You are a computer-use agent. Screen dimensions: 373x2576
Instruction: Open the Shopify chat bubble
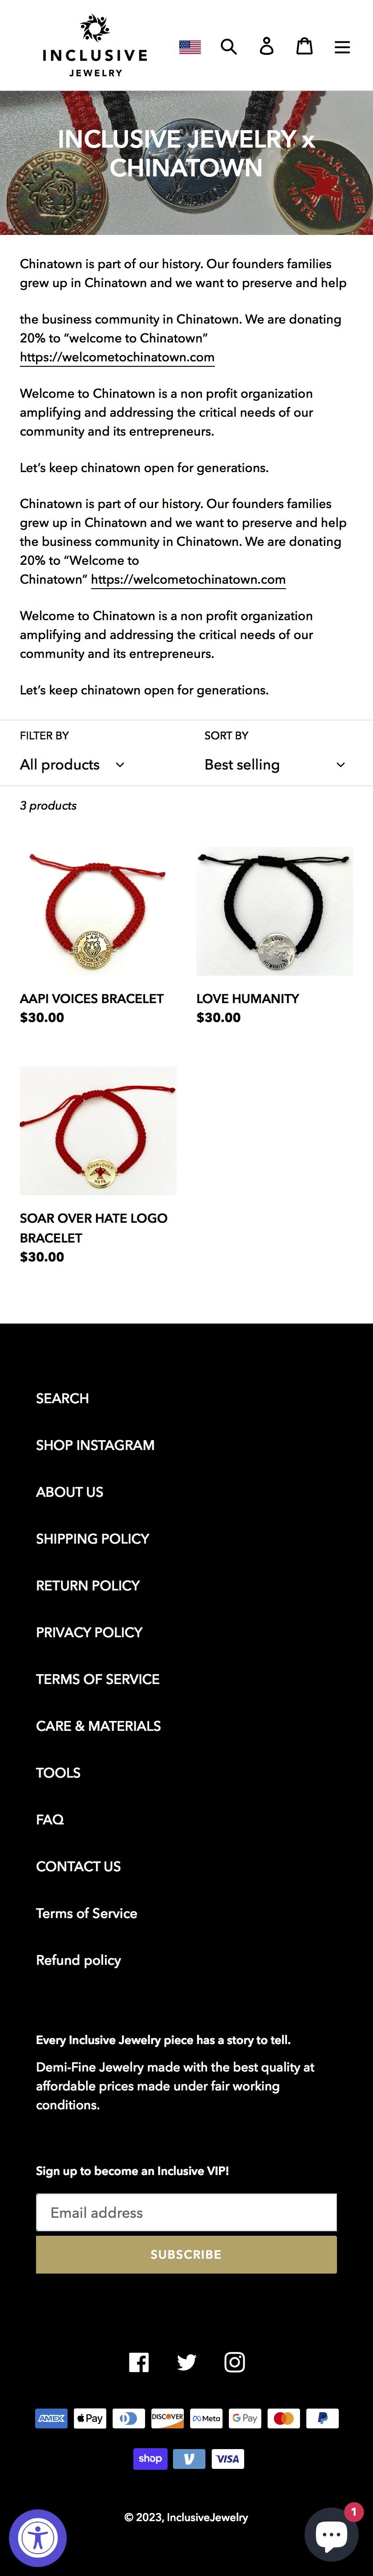(331, 2535)
